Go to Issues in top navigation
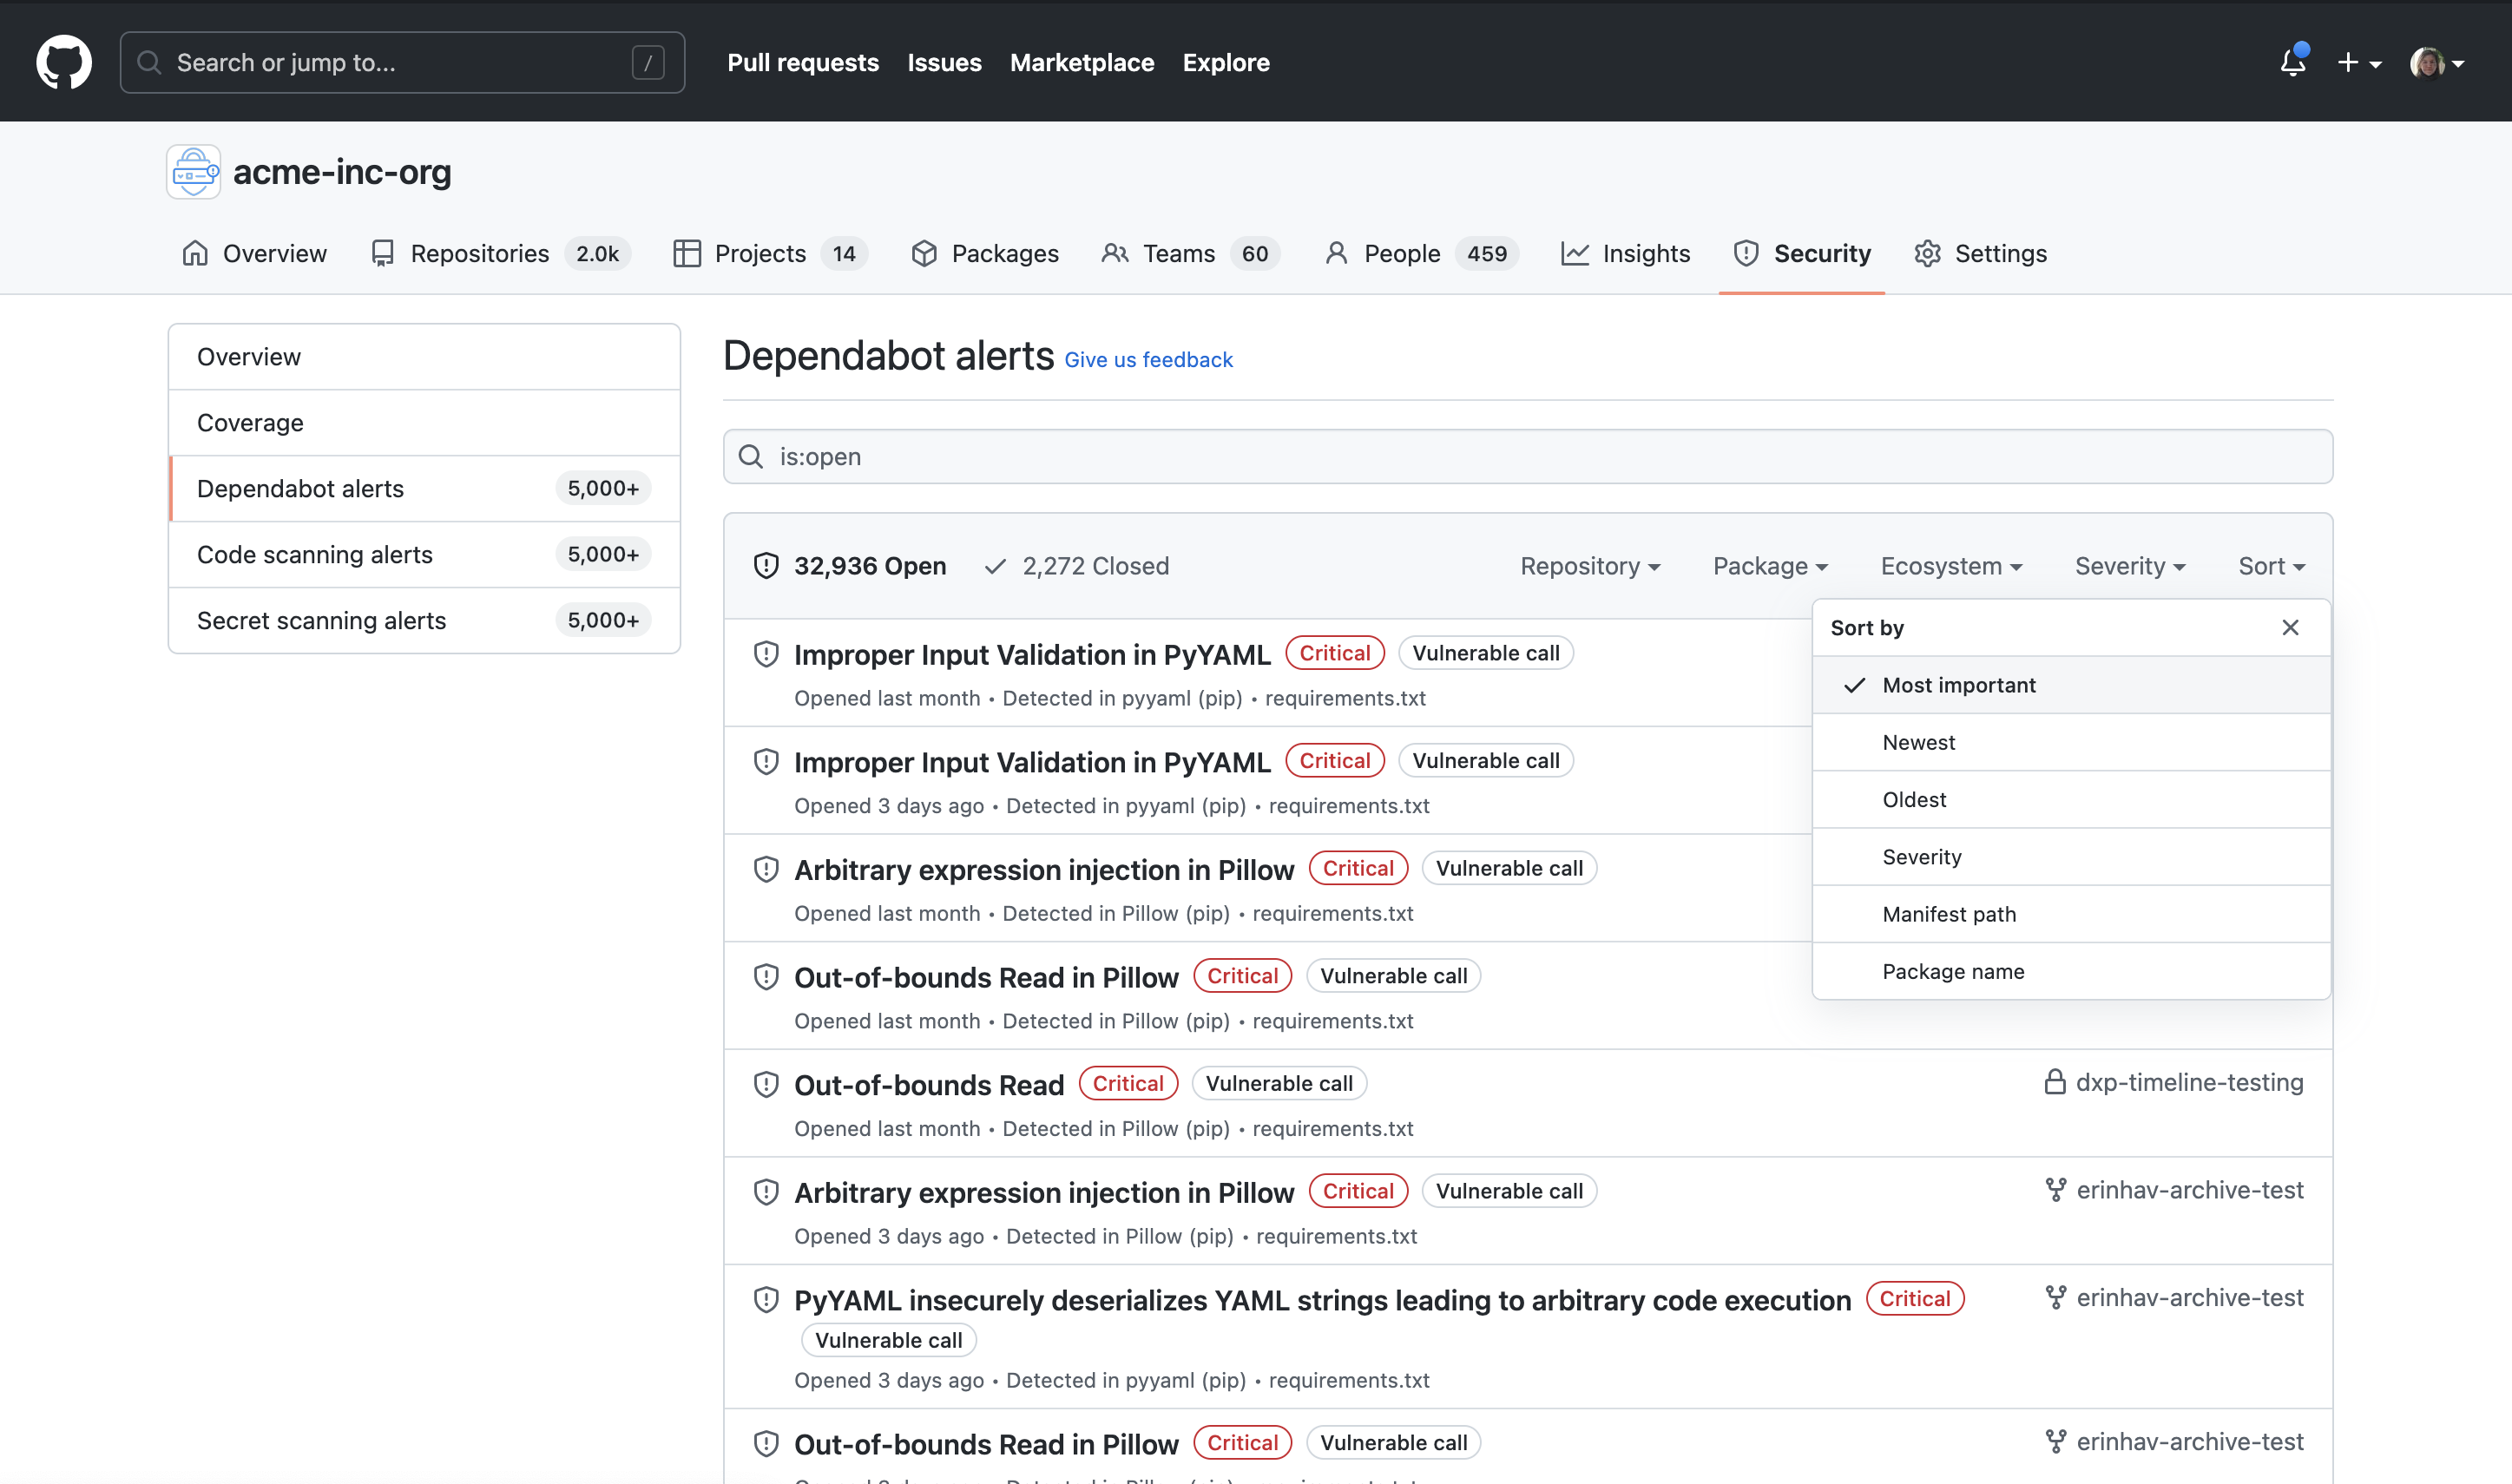Screen dimensions: 2512x1484 click(944, 63)
